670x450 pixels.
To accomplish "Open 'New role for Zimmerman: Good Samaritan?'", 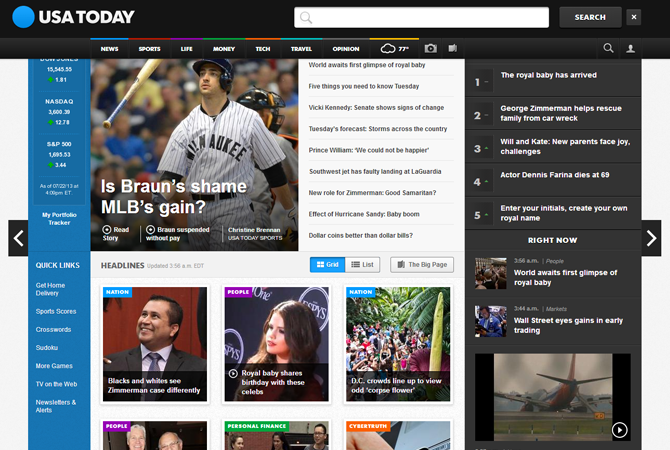I will coord(372,193).
